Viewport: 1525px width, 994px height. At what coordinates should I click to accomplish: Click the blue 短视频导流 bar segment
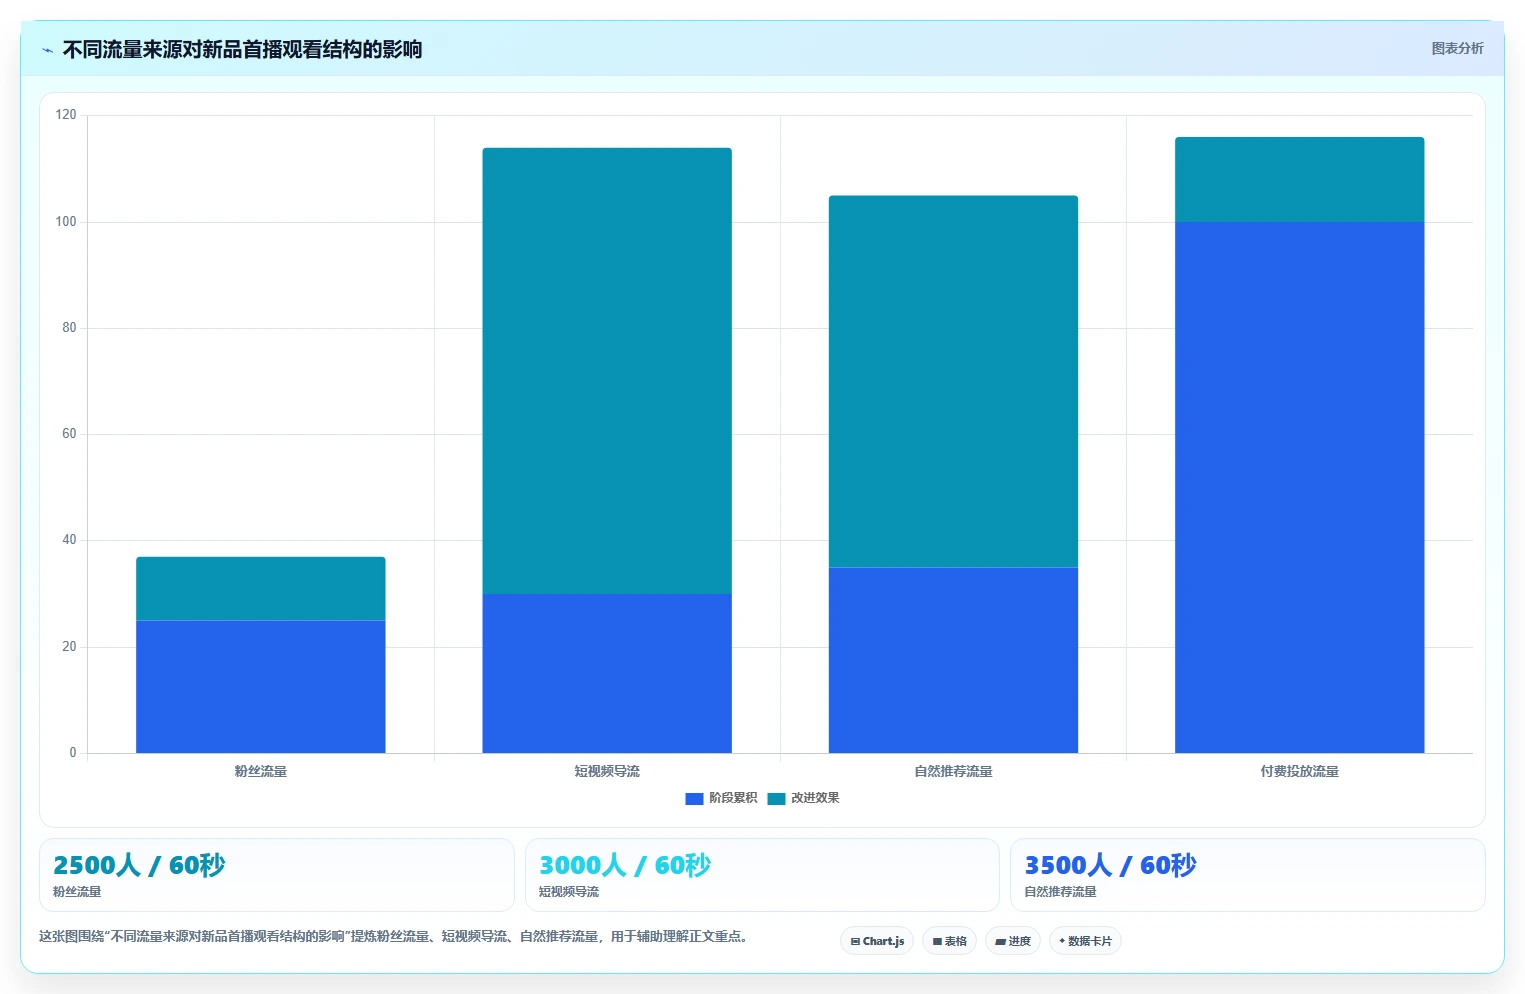coord(607,673)
